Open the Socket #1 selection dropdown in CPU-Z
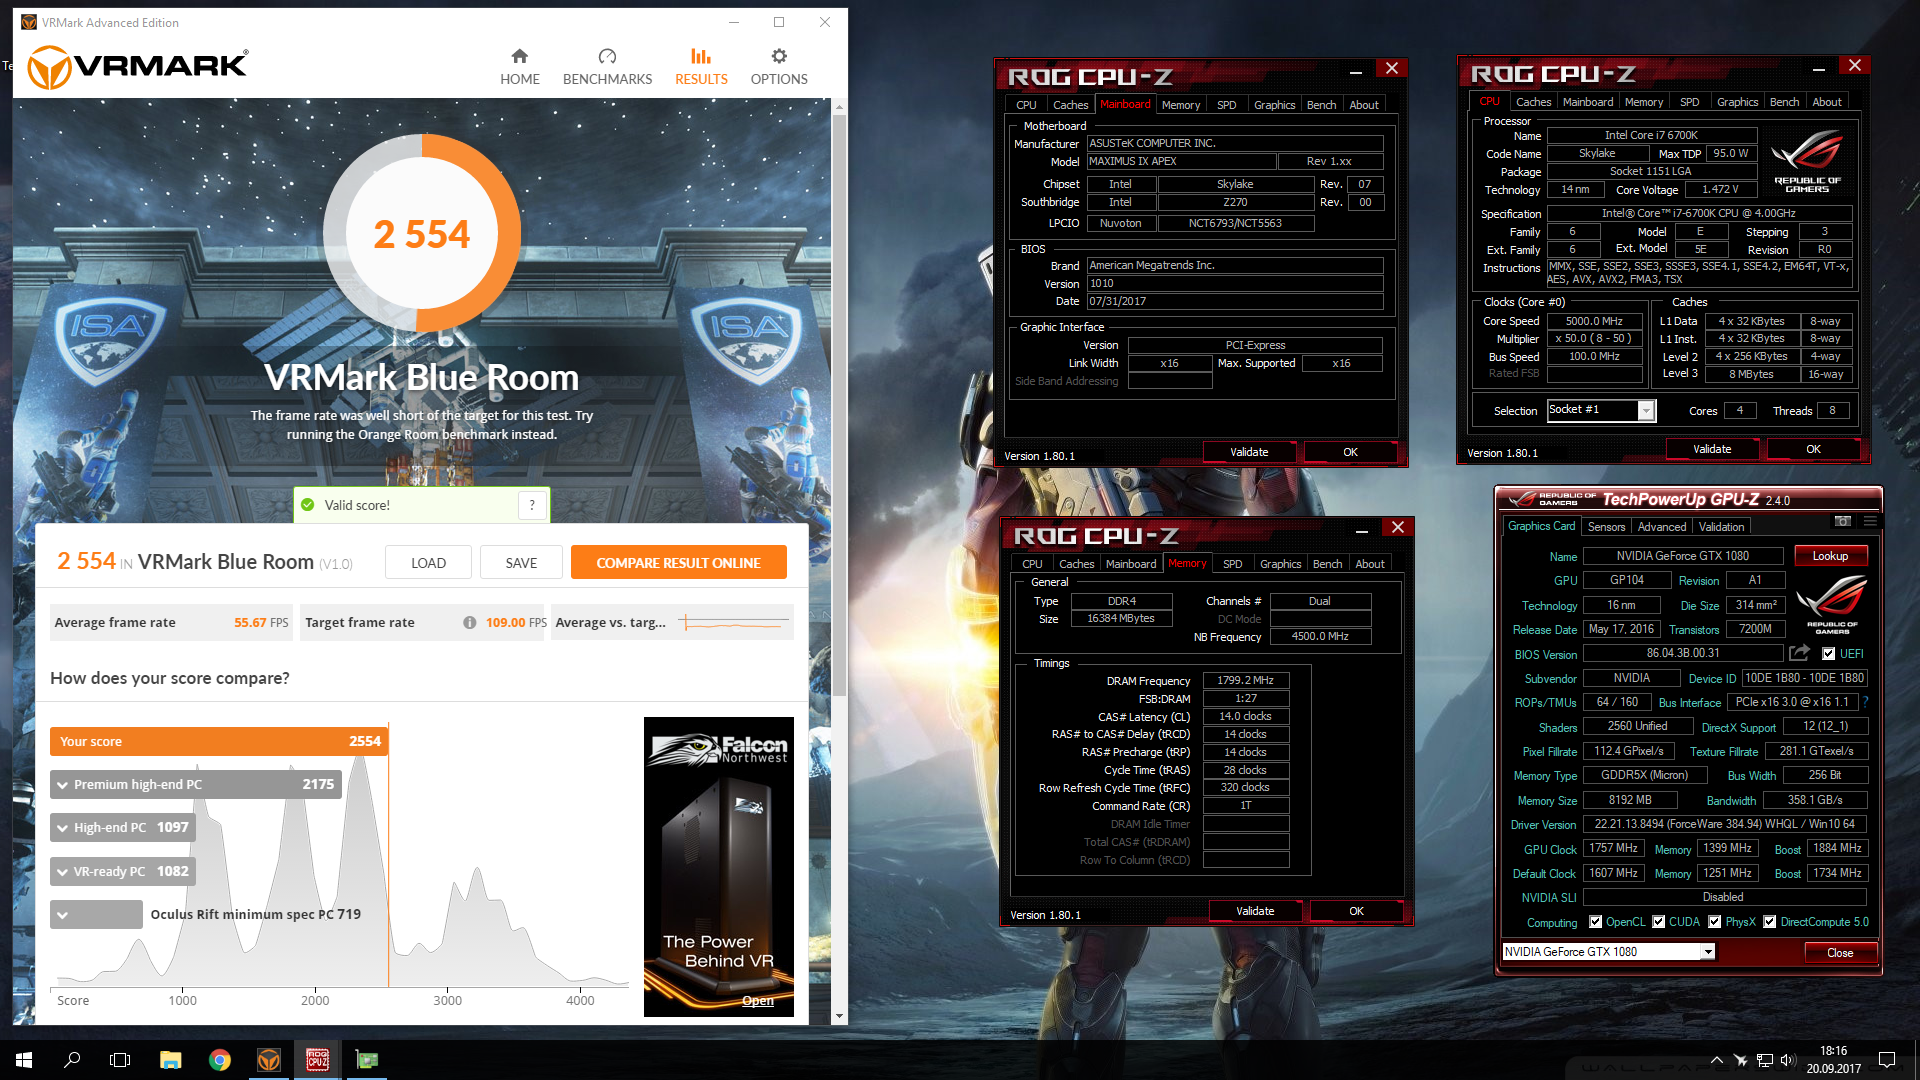 pos(1645,411)
